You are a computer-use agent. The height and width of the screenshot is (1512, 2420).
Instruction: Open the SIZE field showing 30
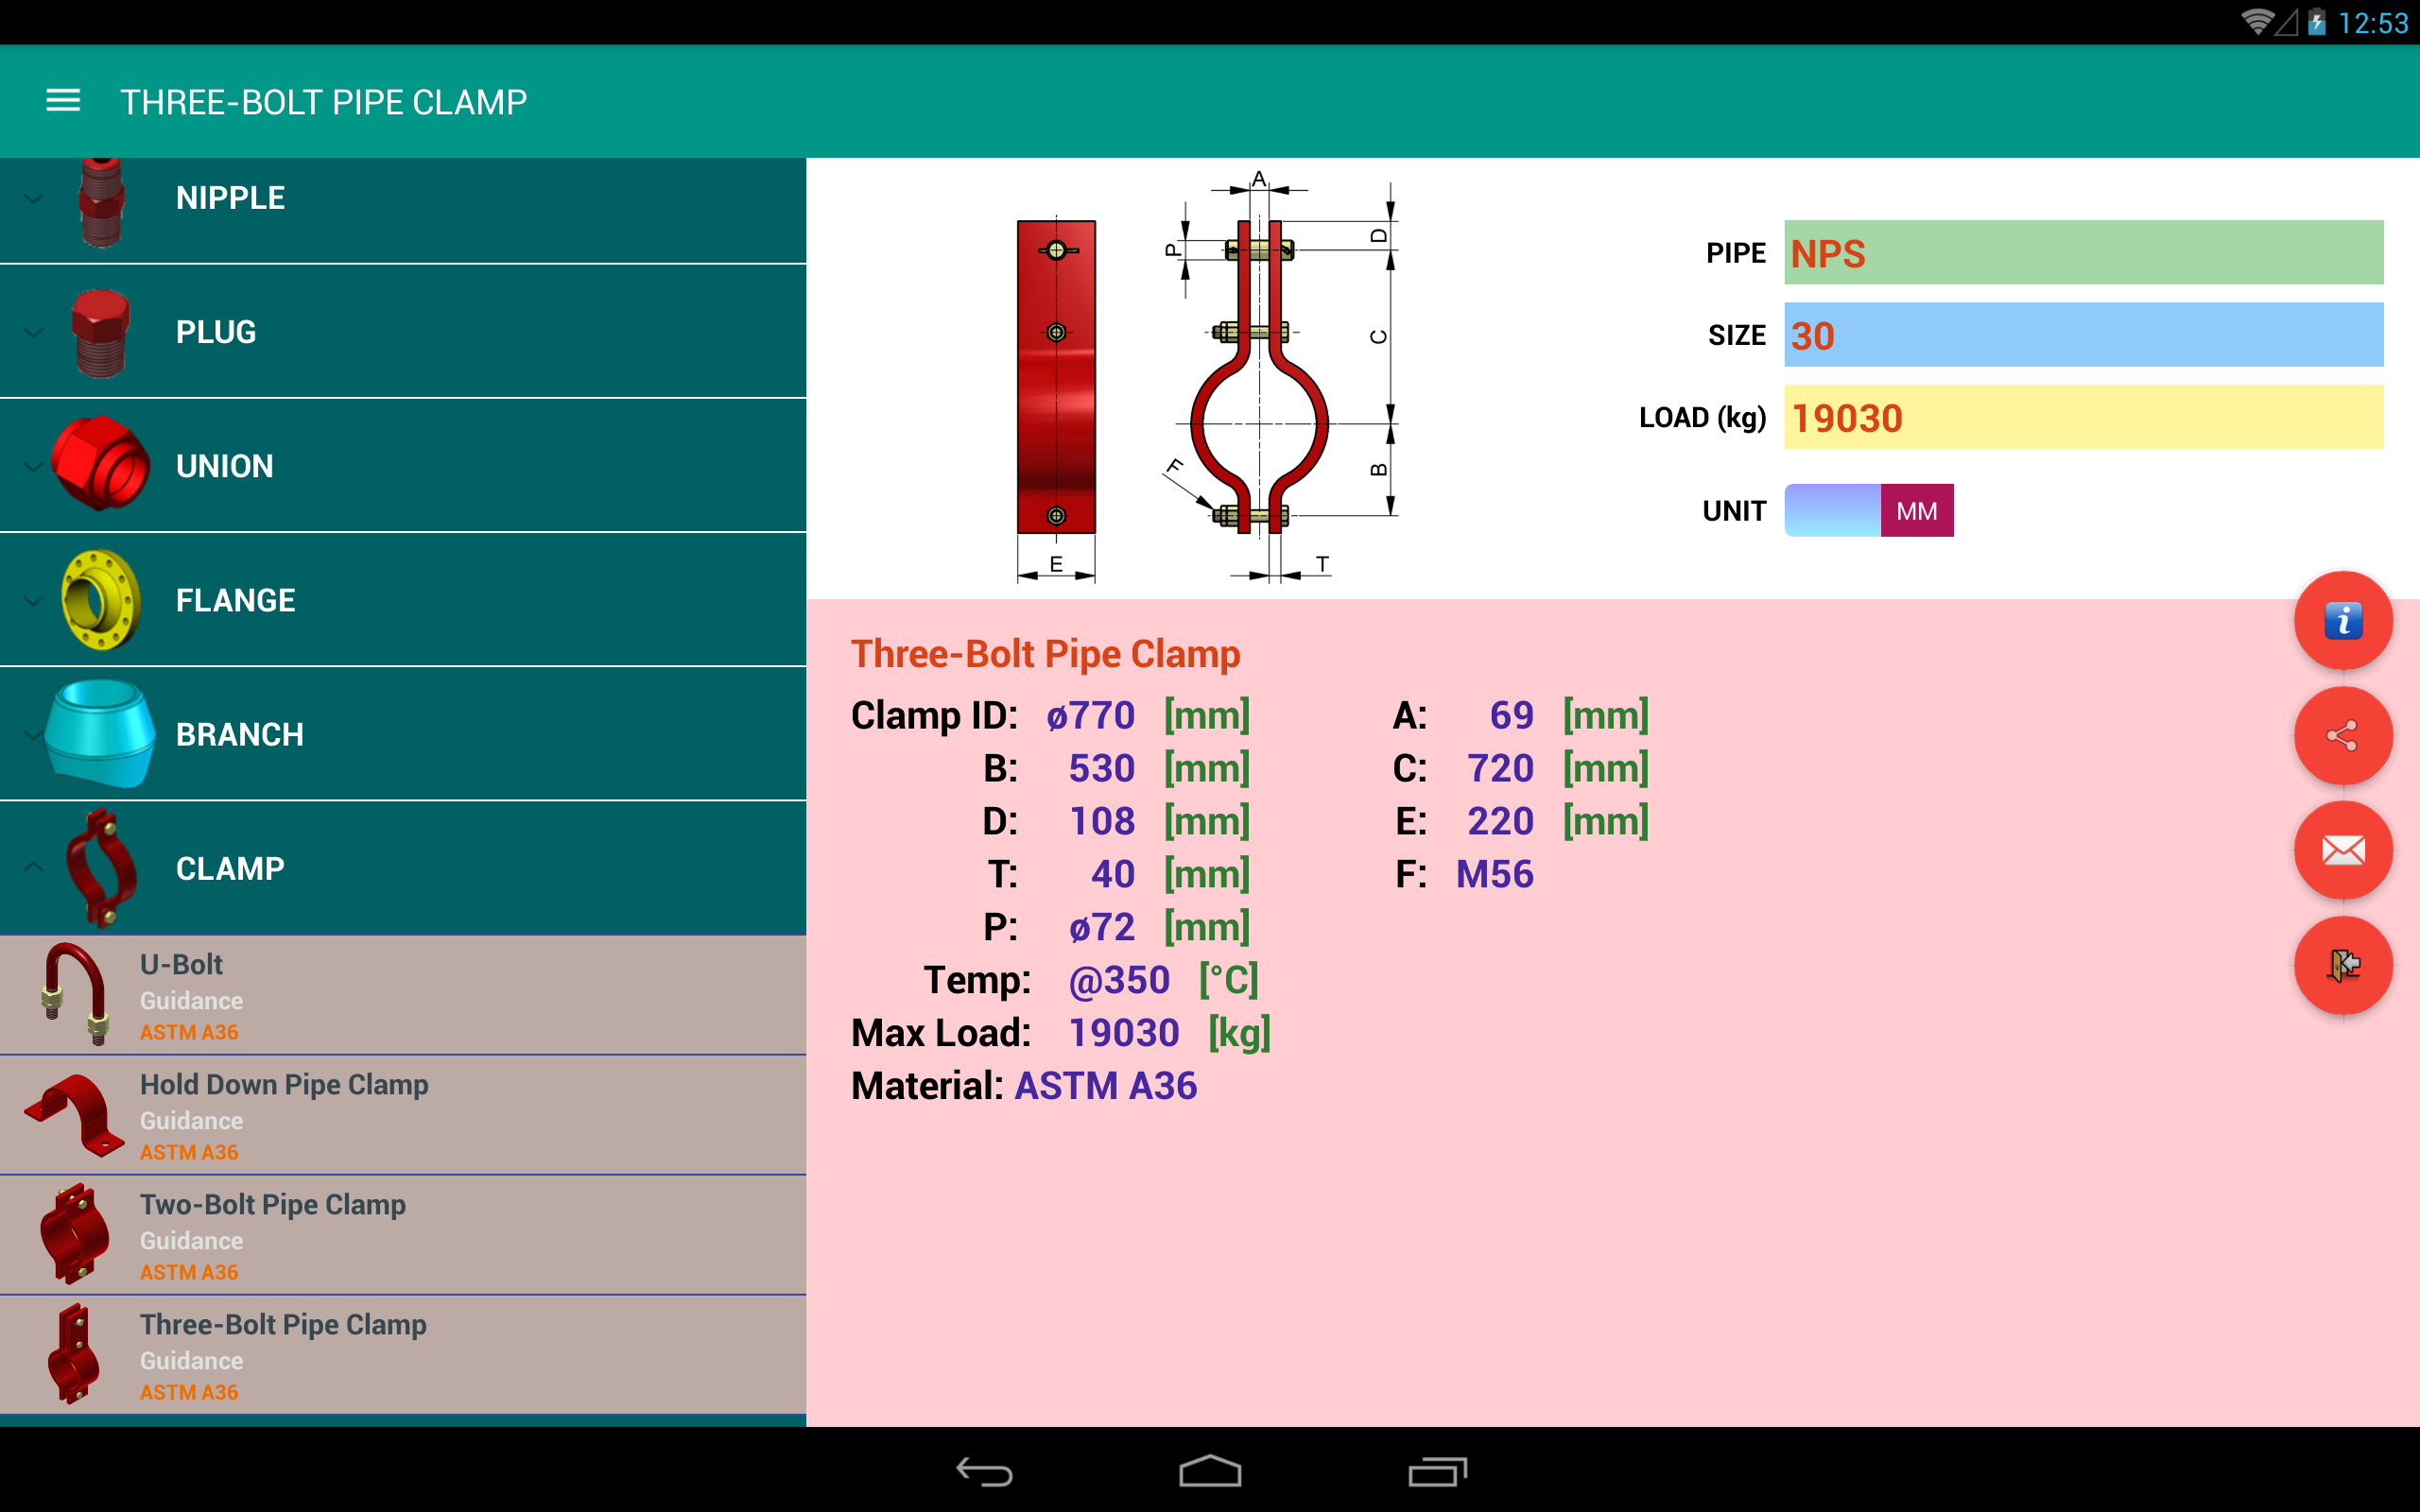(x=2083, y=335)
